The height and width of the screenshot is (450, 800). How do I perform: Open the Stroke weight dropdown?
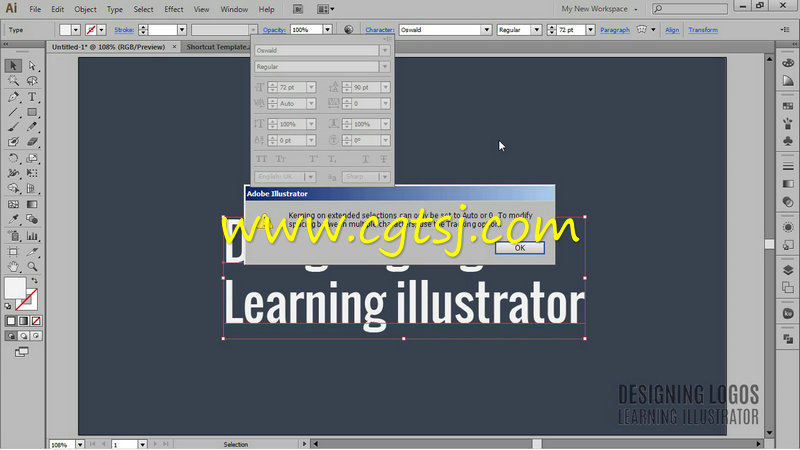(182, 30)
